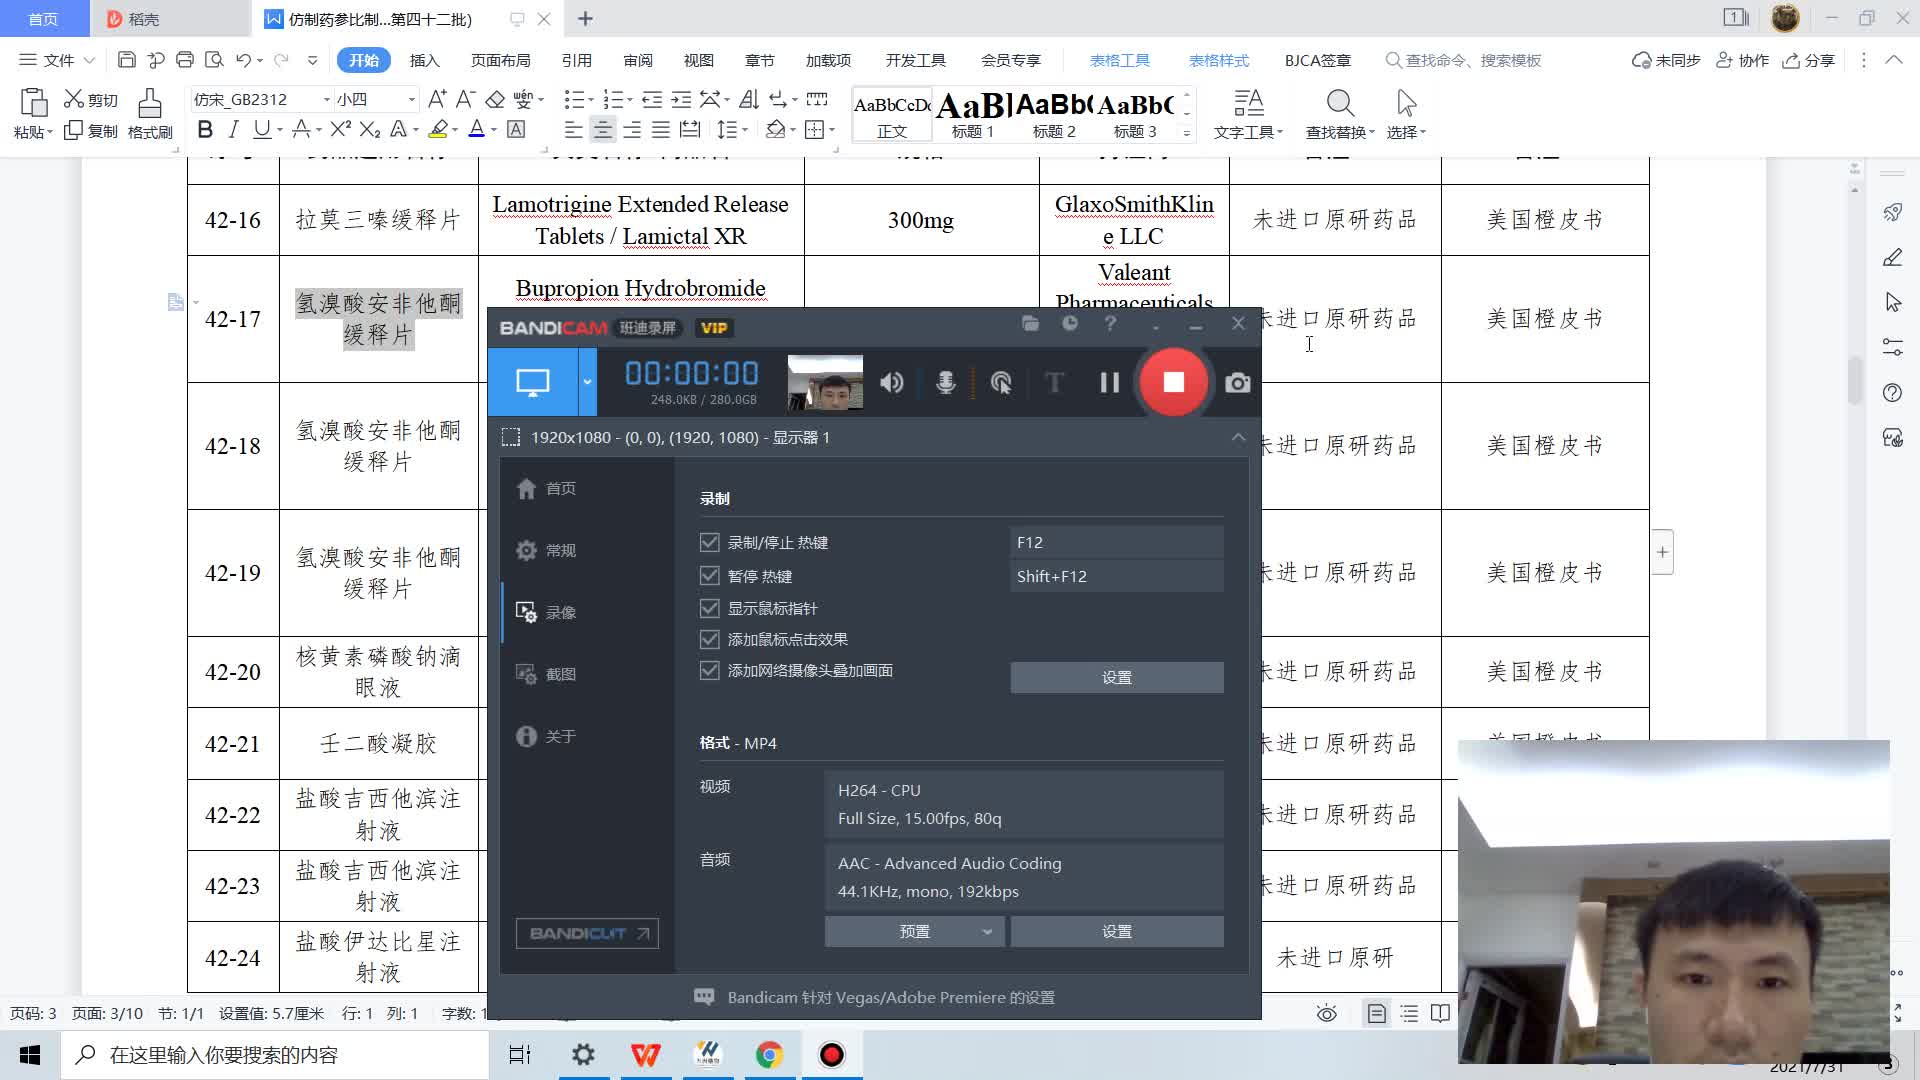Click the WPS search commands field
The image size is (1920, 1080).
click(1466, 60)
